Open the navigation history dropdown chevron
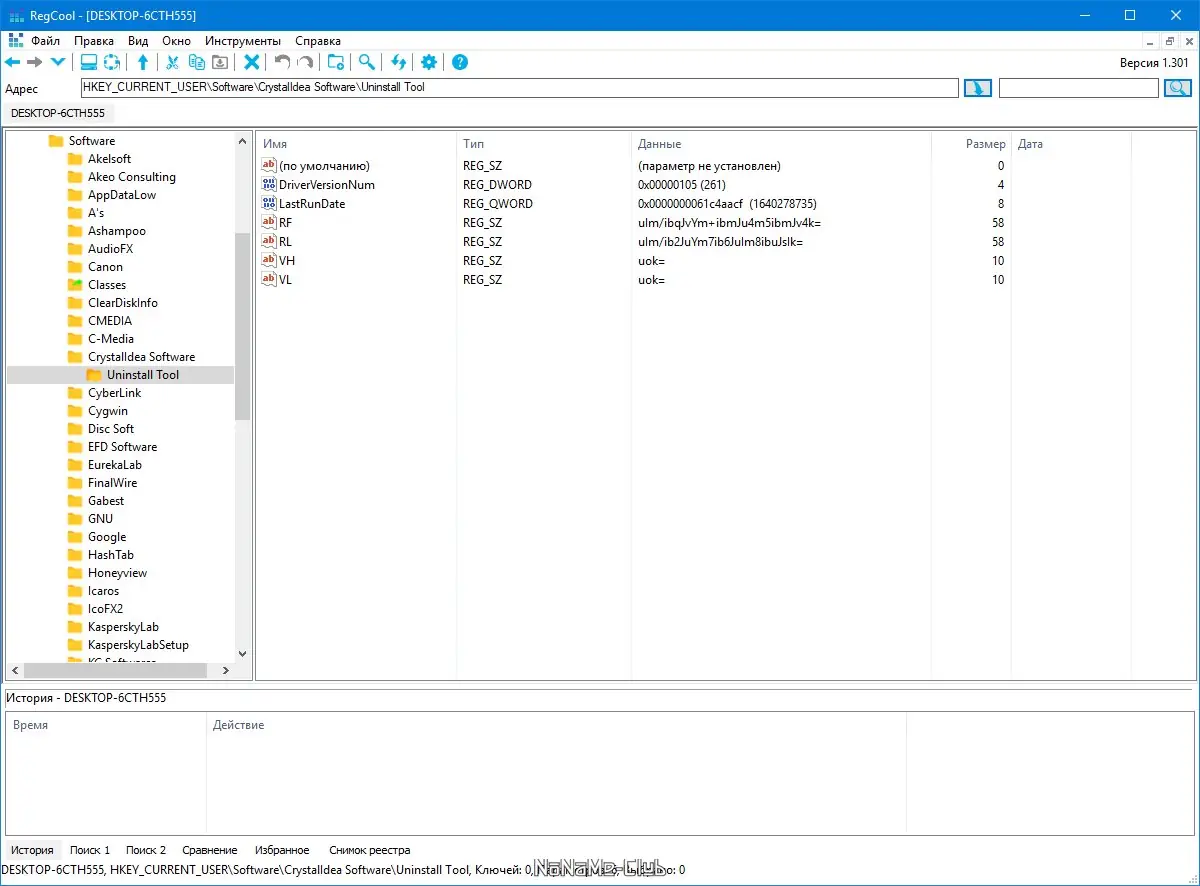Viewport: 1200px width, 886px height. (58, 62)
